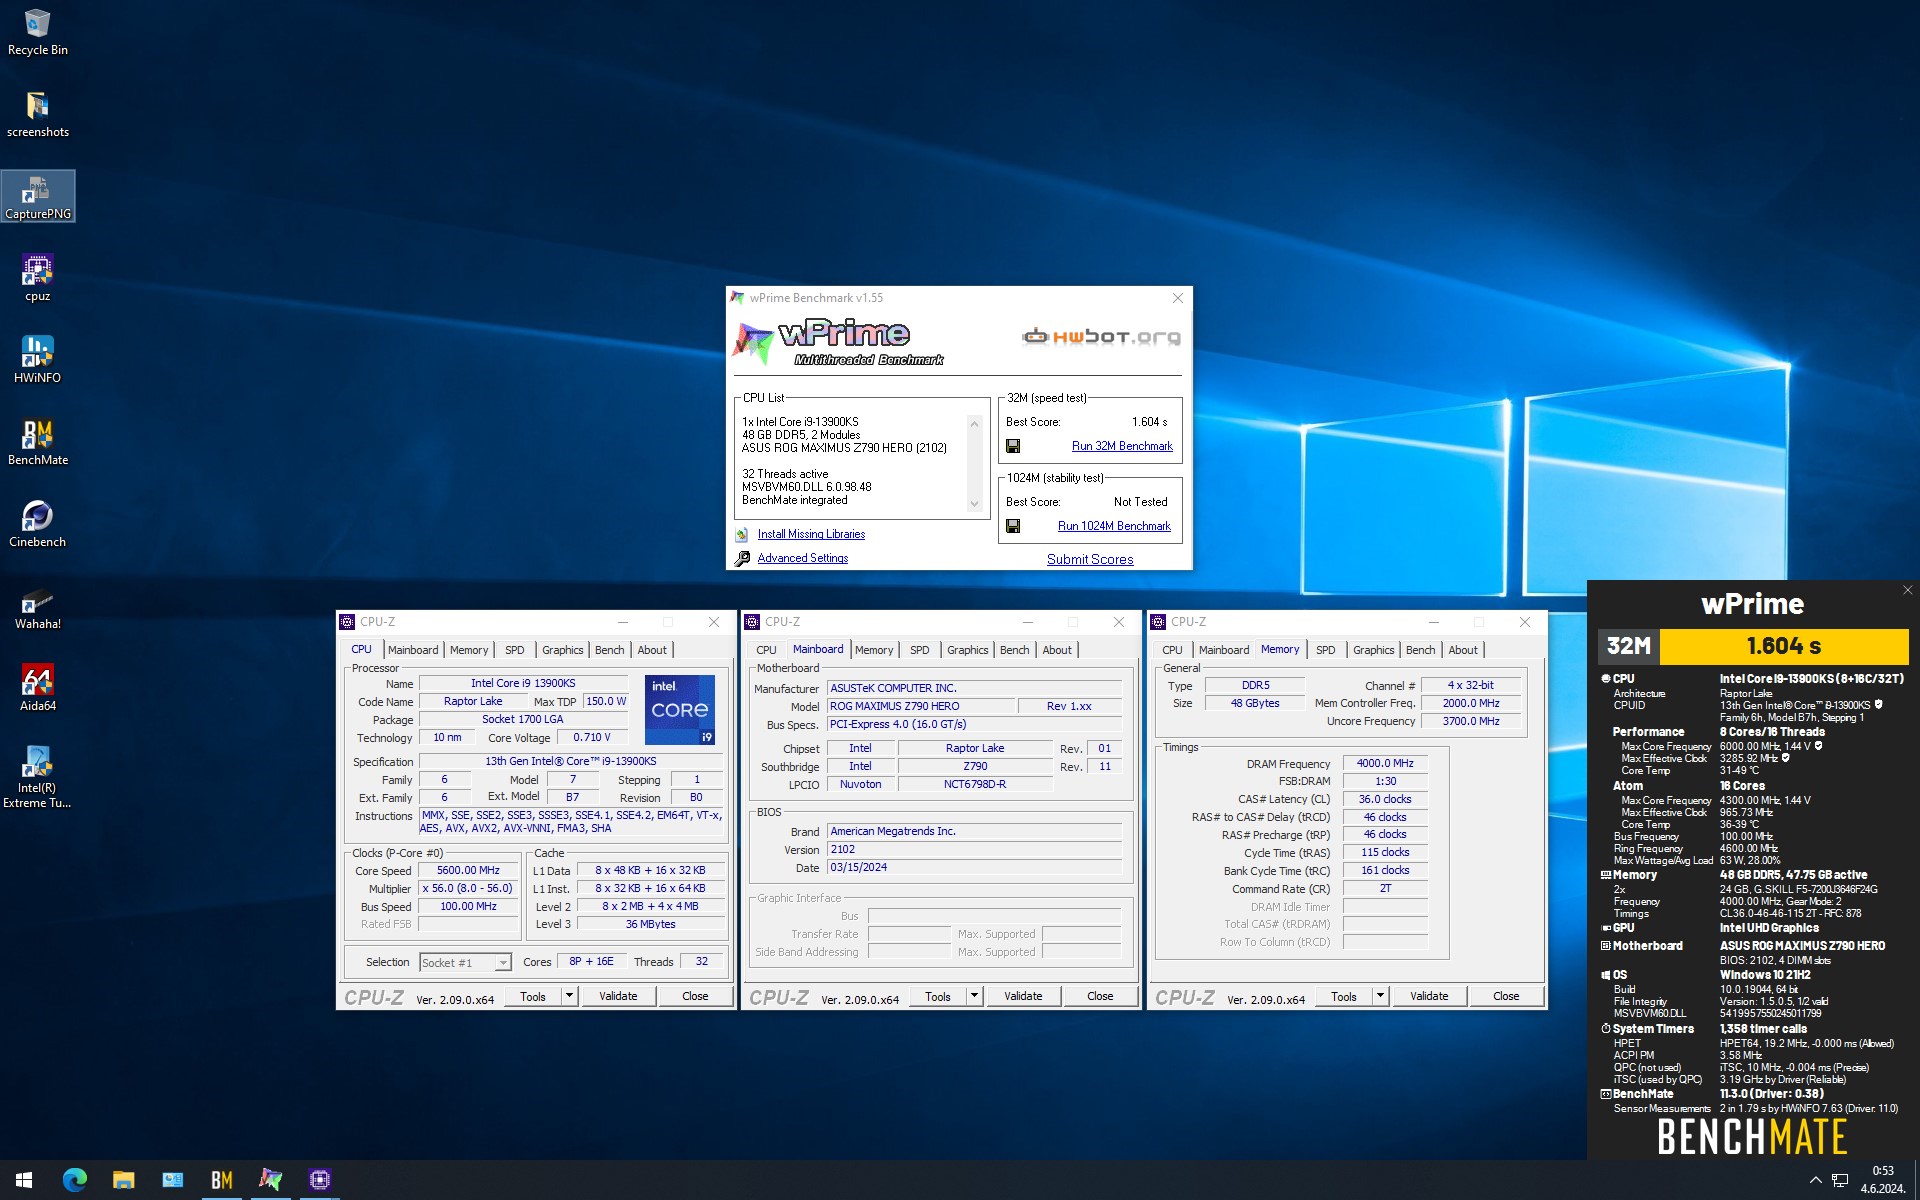Image resolution: width=1920 pixels, height=1200 pixels.
Task: Expand Tools dropdown arrow in CPU tab window
Action: 569,996
